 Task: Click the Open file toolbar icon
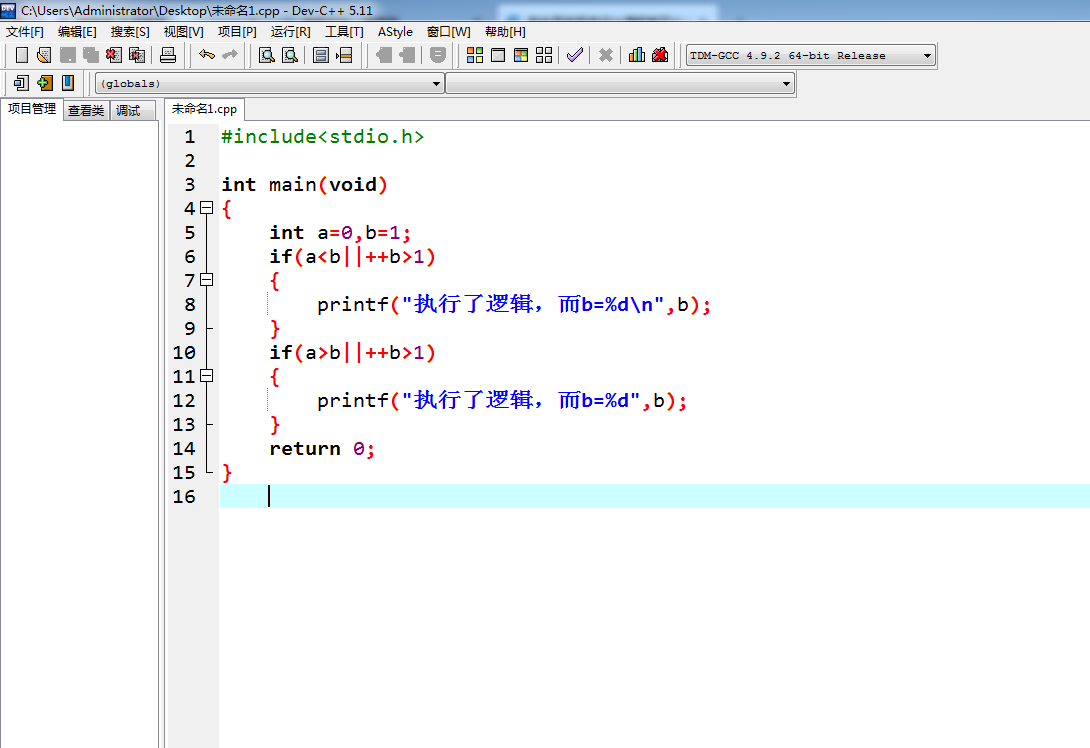point(44,55)
